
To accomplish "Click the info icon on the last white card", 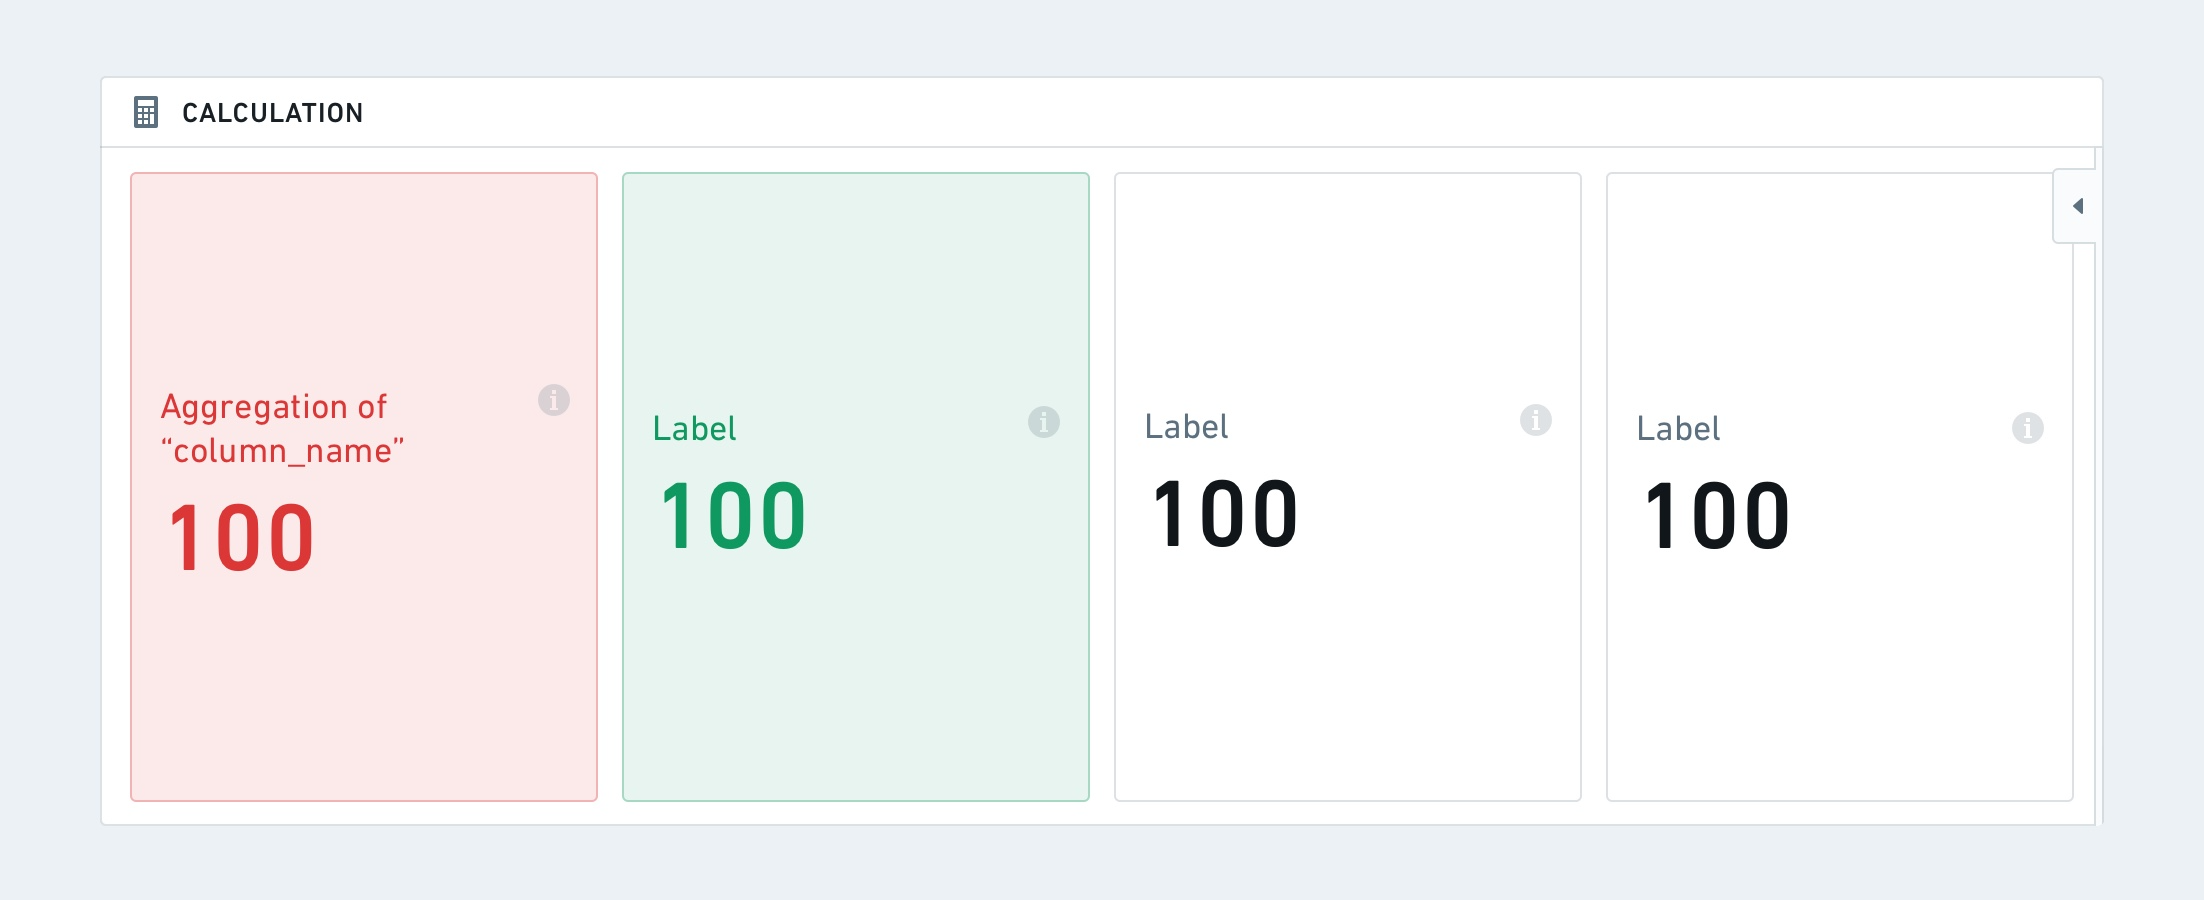I will click(2028, 428).
